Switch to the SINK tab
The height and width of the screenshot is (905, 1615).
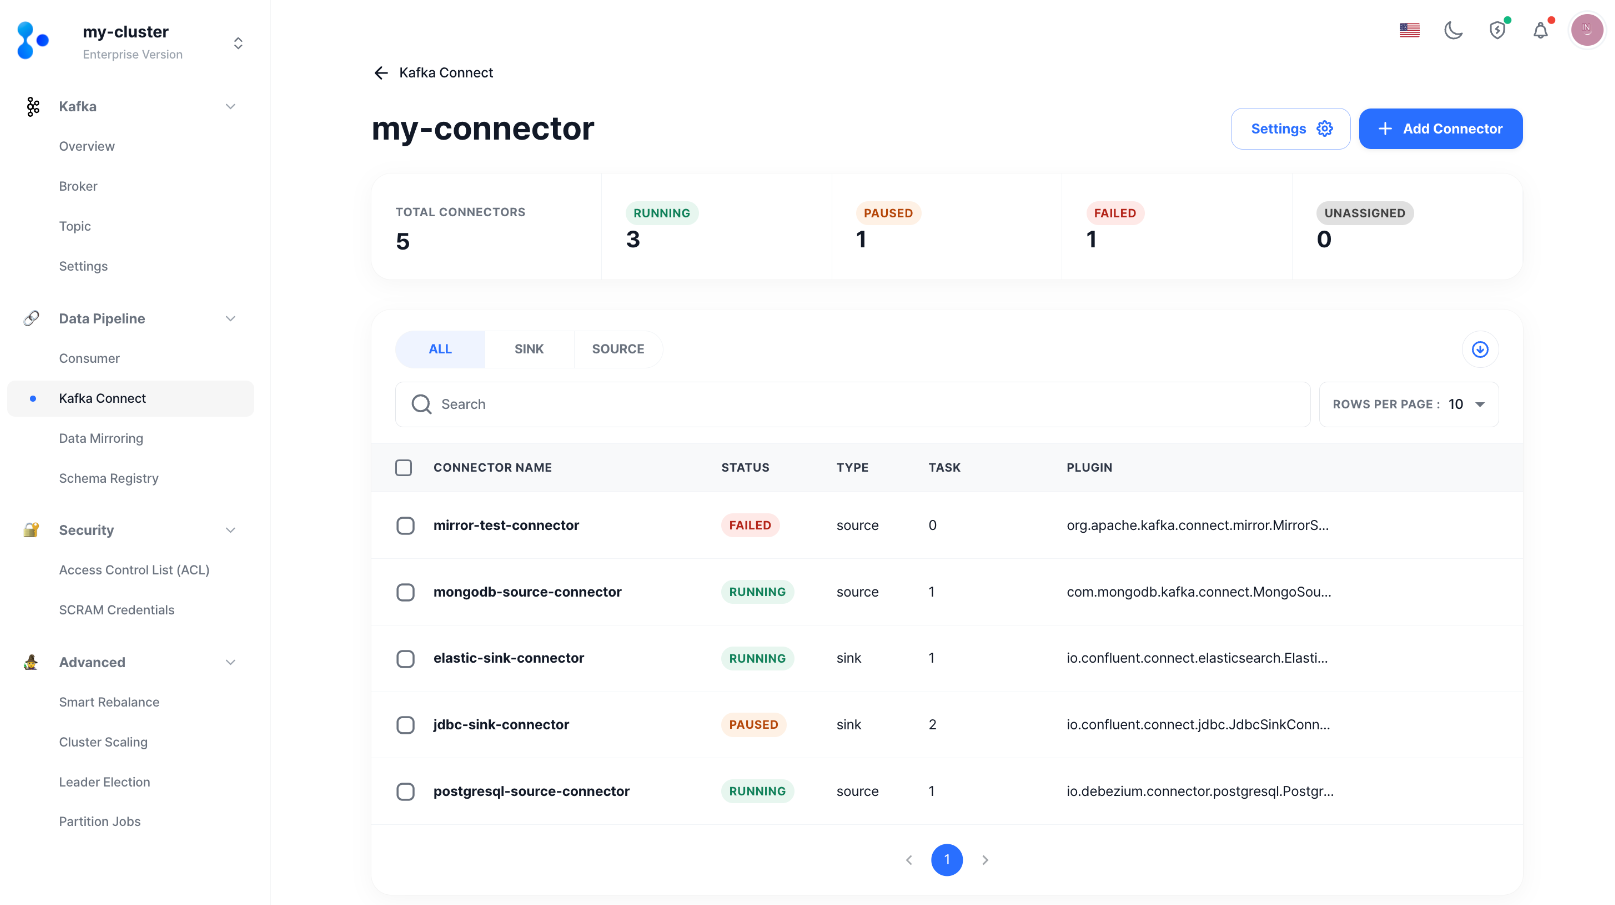529,349
